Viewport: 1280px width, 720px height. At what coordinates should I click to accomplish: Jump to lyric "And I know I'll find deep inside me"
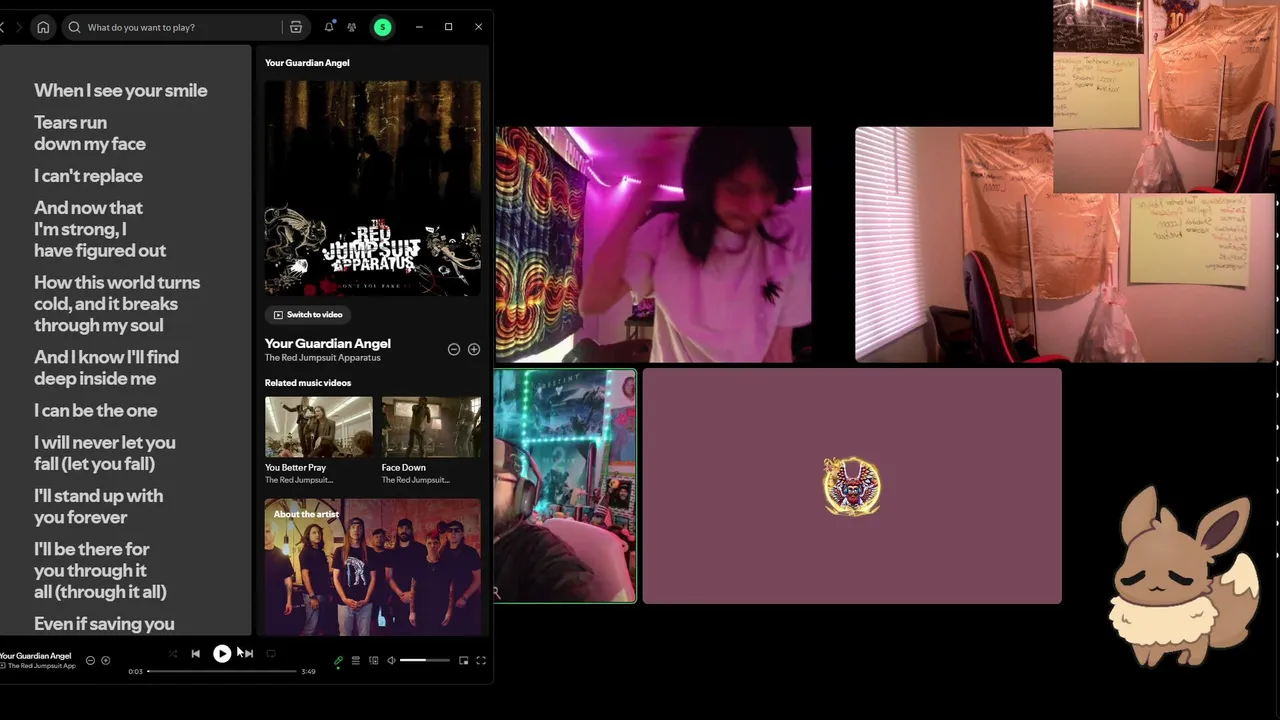click(106, 368)
